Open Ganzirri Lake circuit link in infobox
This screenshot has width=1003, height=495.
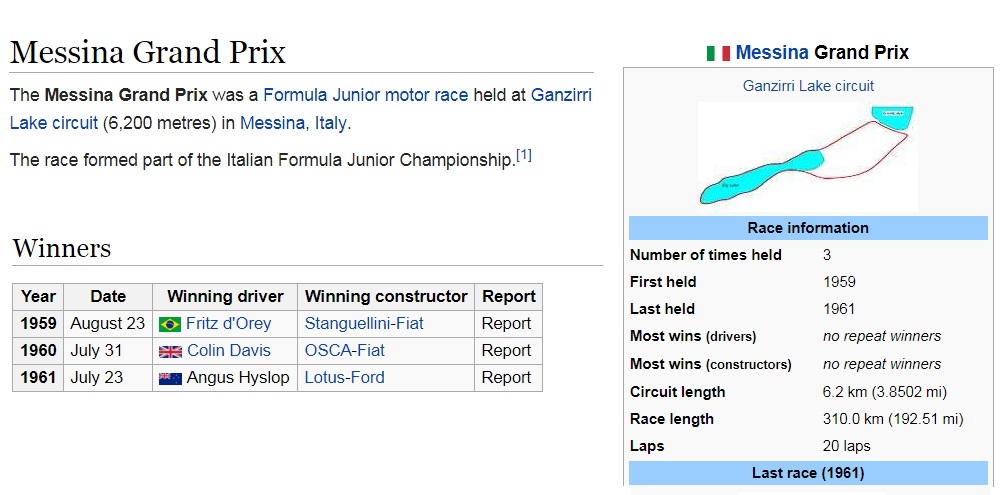(x=808, y=86)
